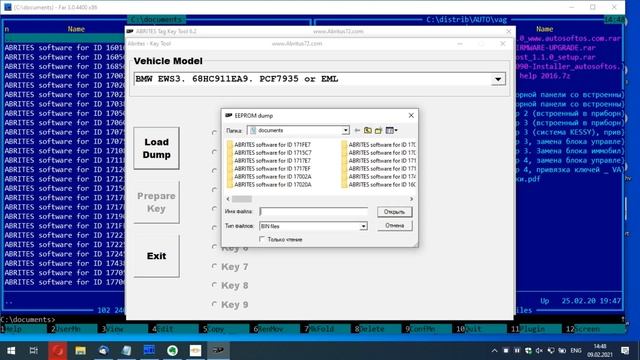
Task: Click the 'C:\distrib\AUTO\vag' panel title
Action: point(467,20)
